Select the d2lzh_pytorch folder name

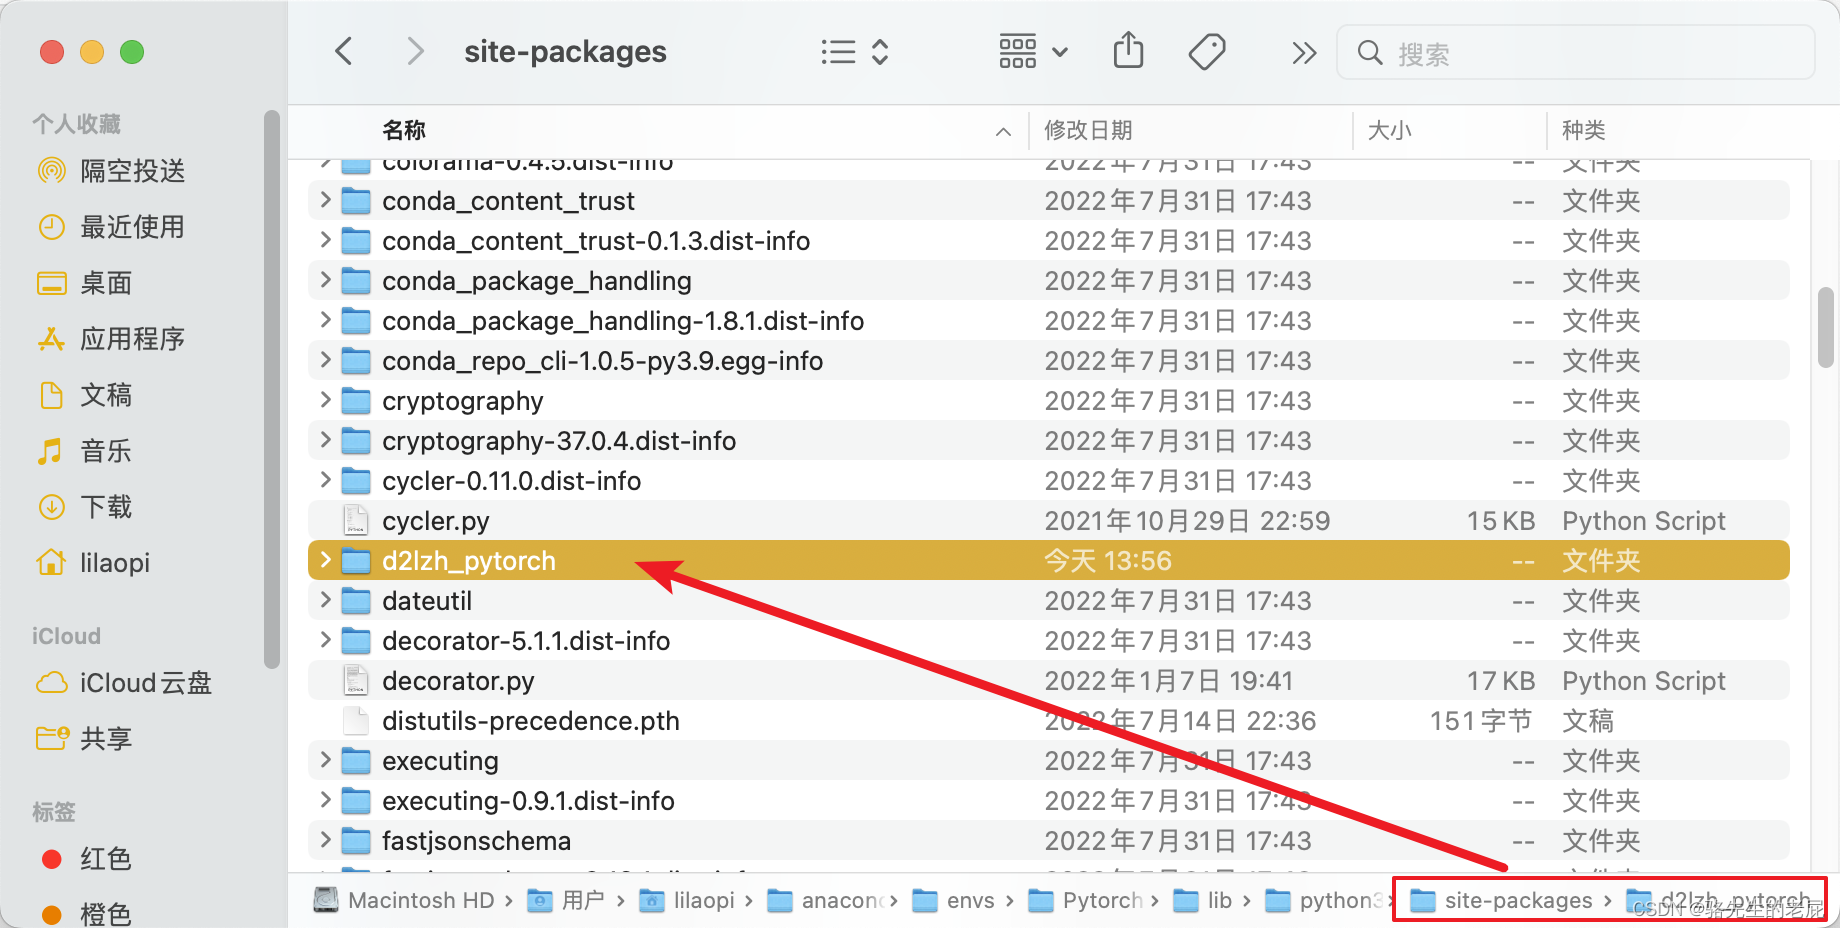tap(469, 561)
